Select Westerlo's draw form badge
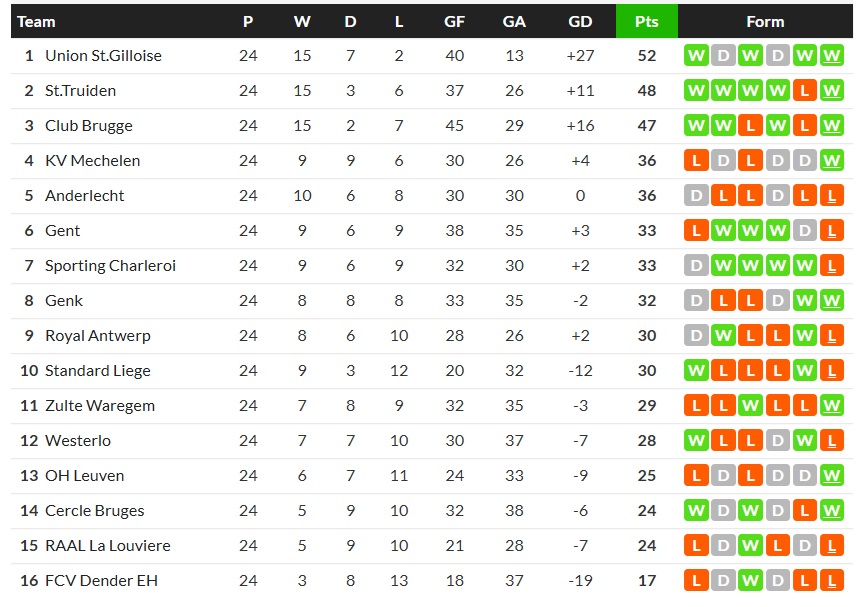Image resolution: width=862 pixels, height=607 pixels. click(777, 441)
